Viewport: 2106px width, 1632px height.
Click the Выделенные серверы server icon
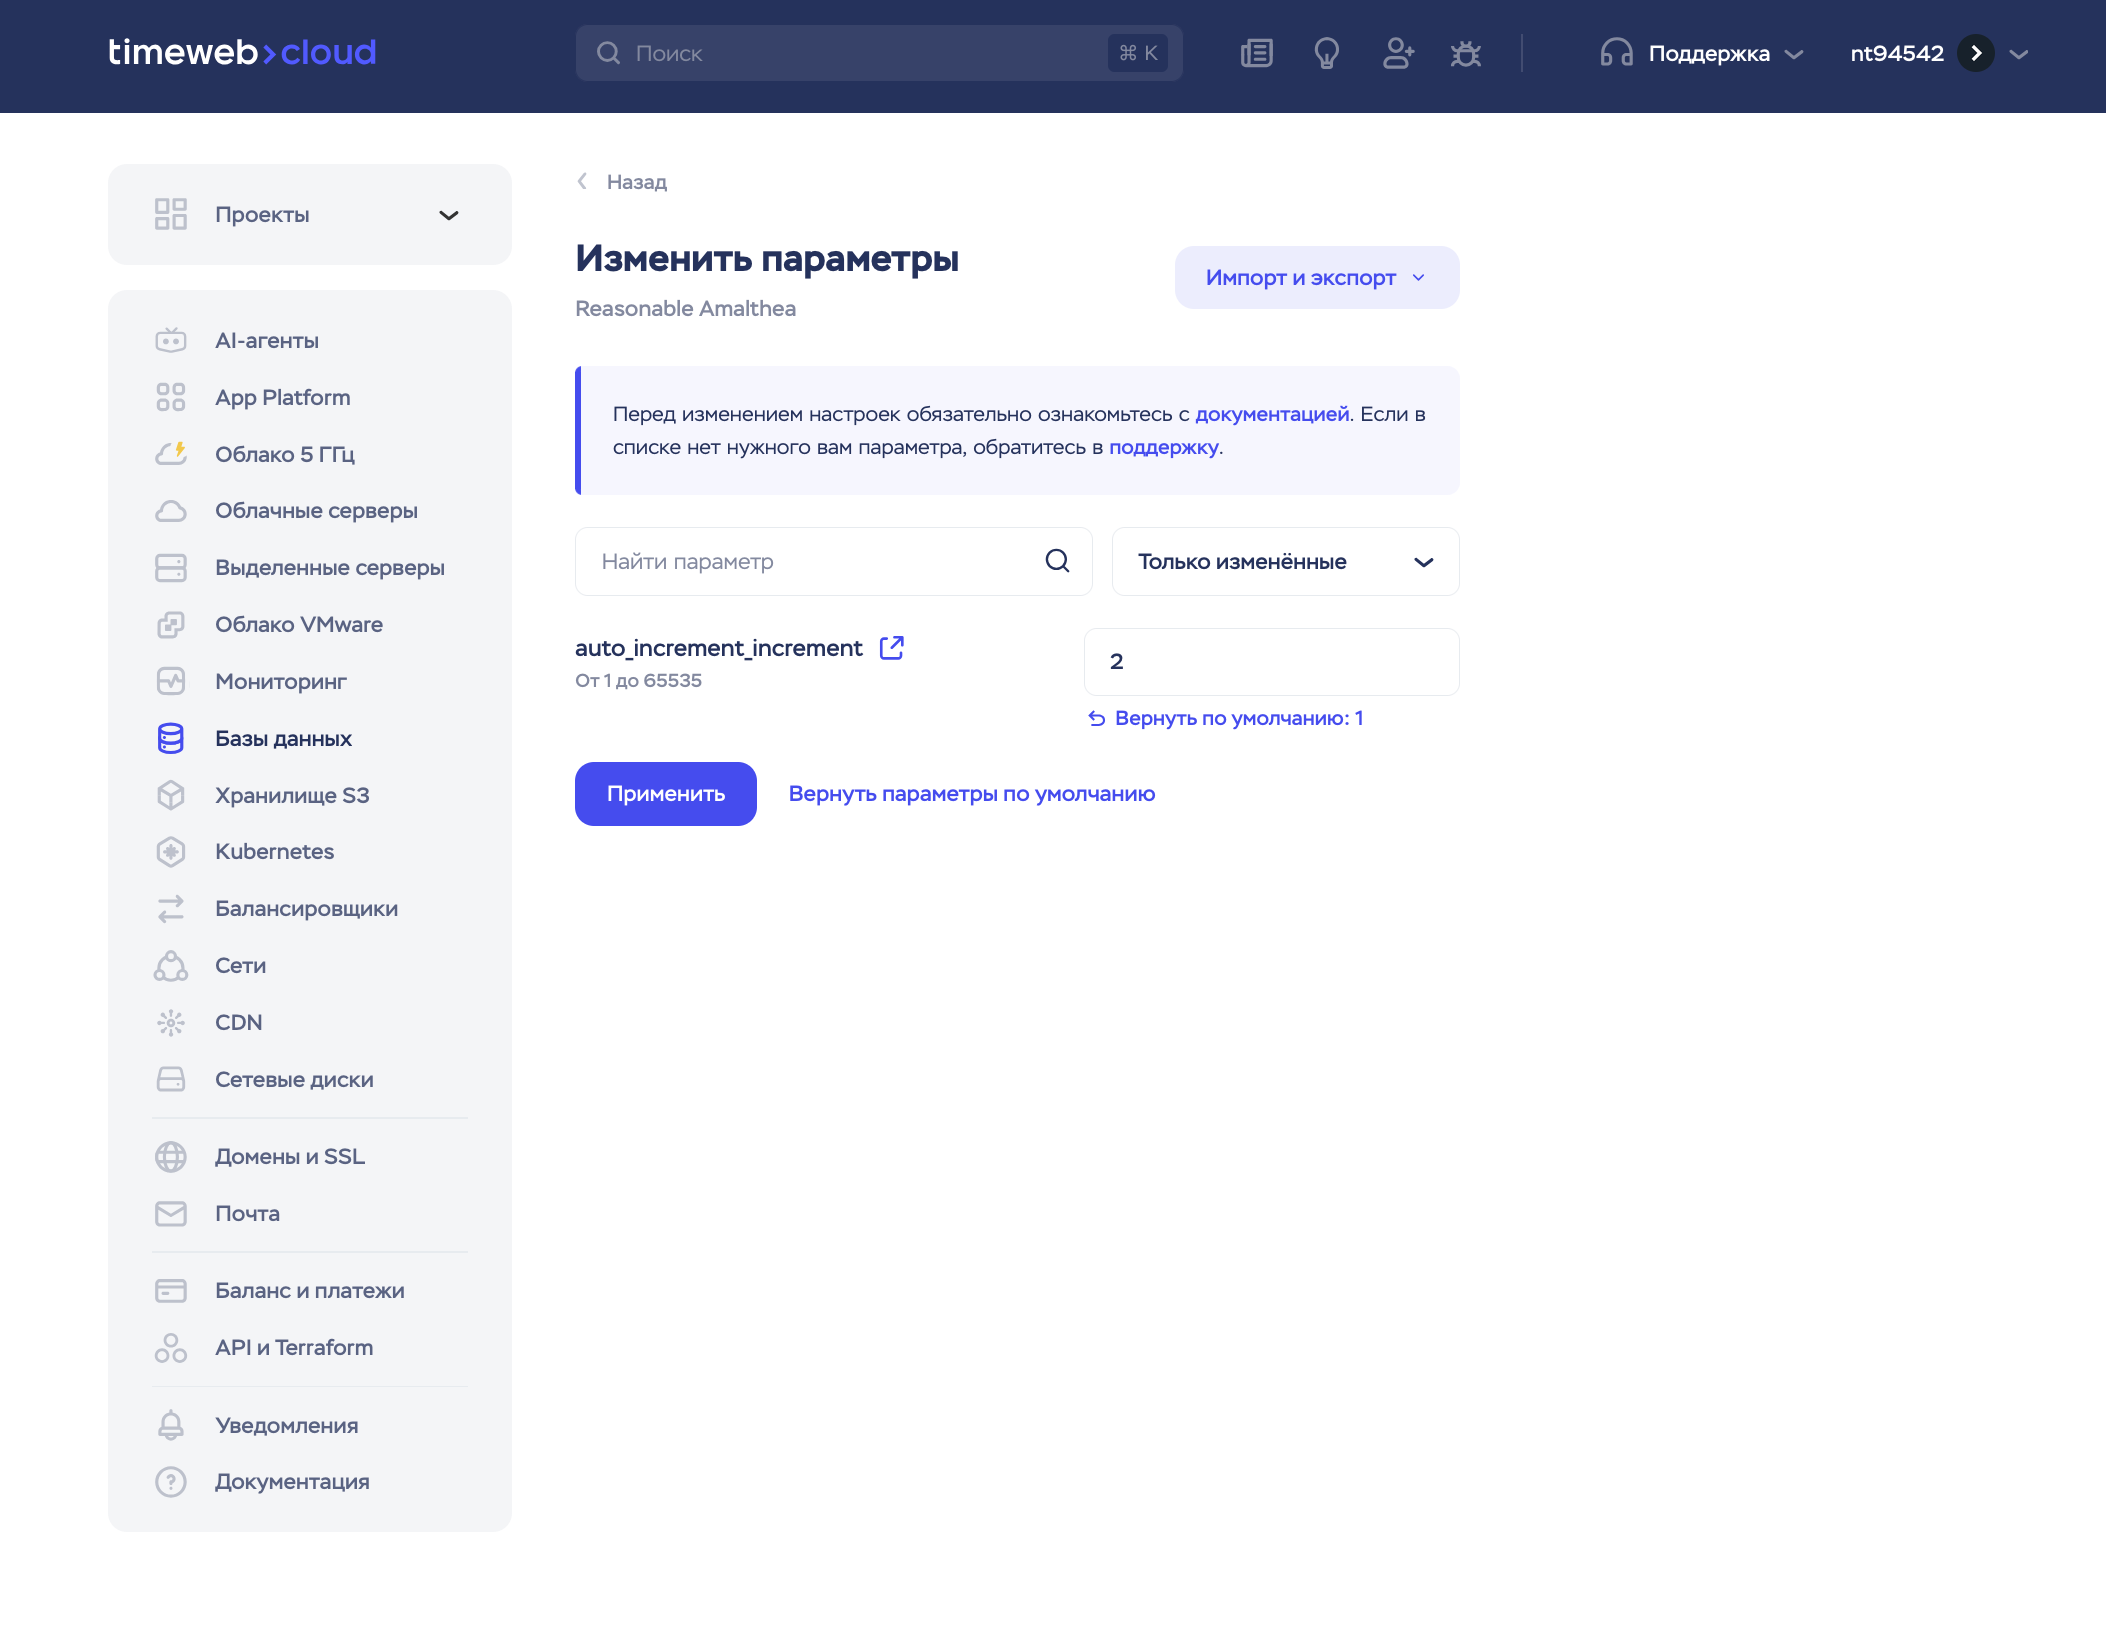point(171,568)
